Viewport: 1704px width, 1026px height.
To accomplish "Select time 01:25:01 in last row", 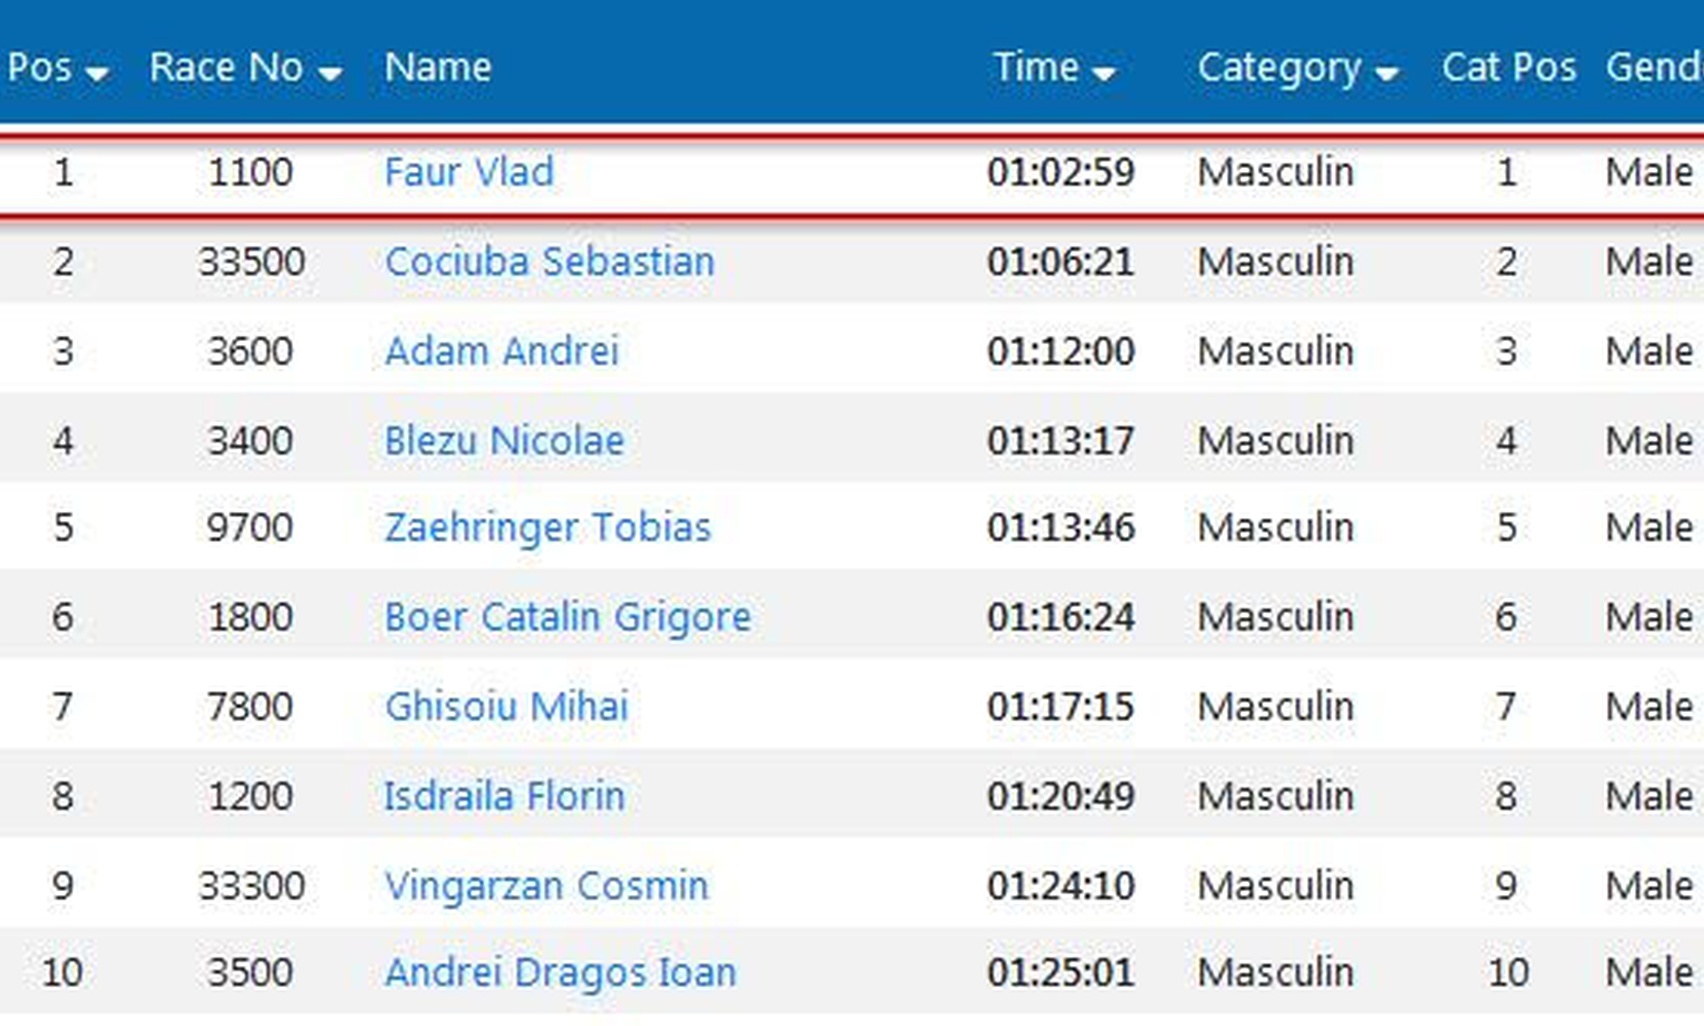I will tap(1061, 972).
